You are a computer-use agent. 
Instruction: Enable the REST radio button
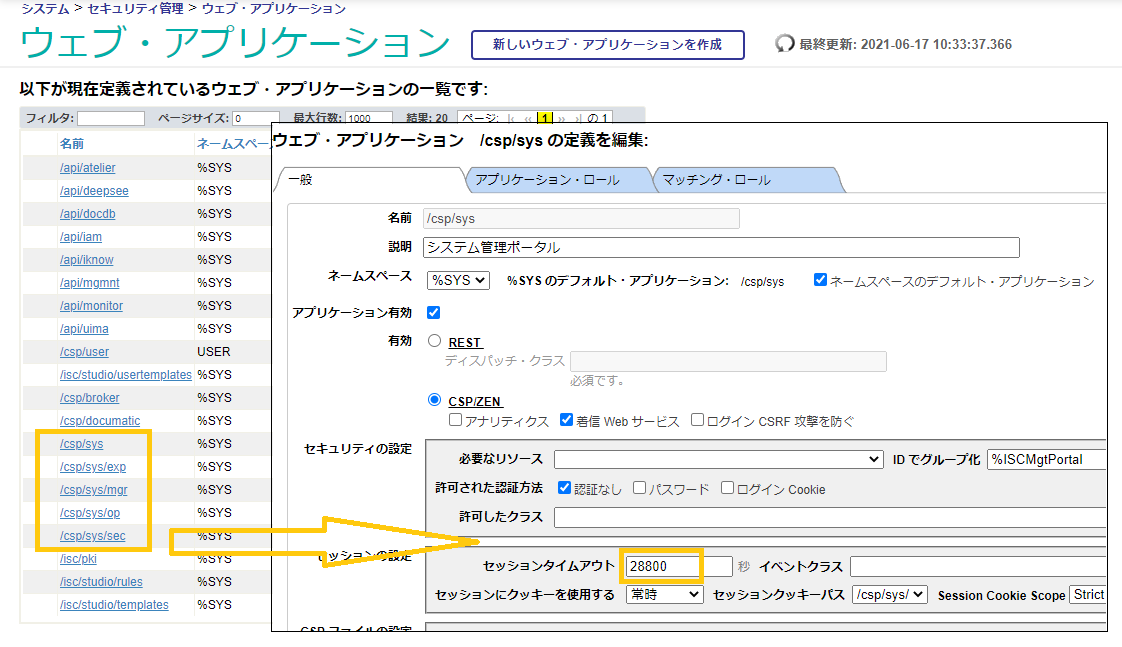[x=434, y=341]
